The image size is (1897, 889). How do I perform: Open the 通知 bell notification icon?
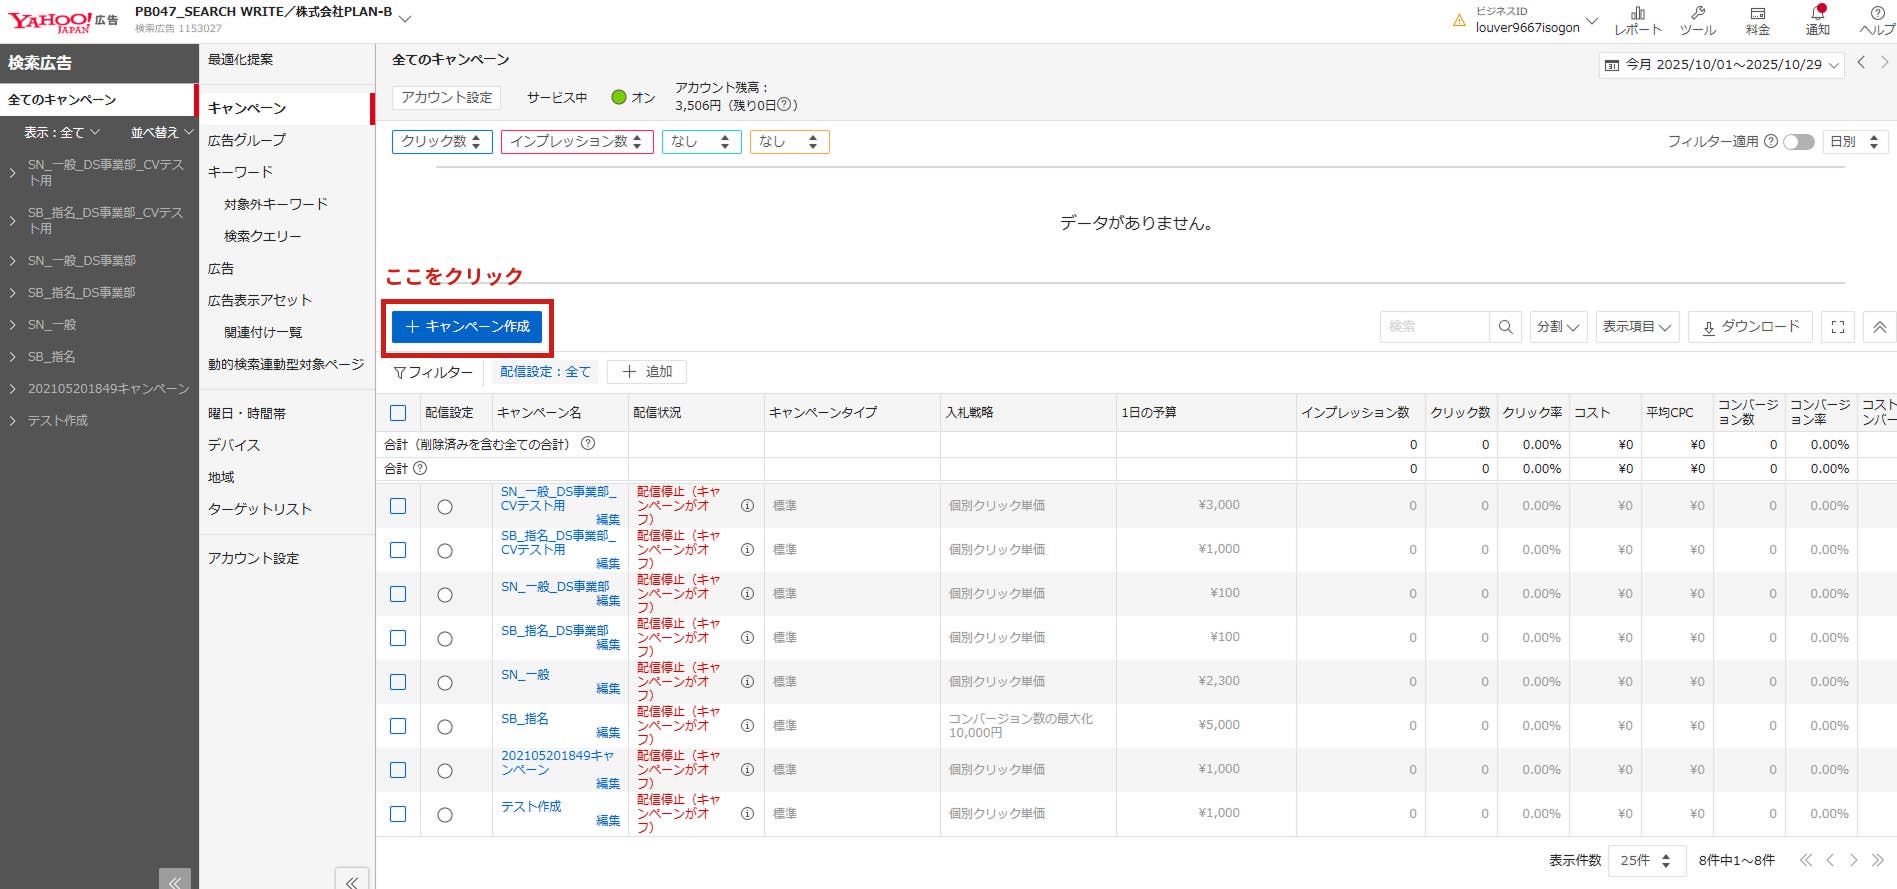[x=1817, y=20]
